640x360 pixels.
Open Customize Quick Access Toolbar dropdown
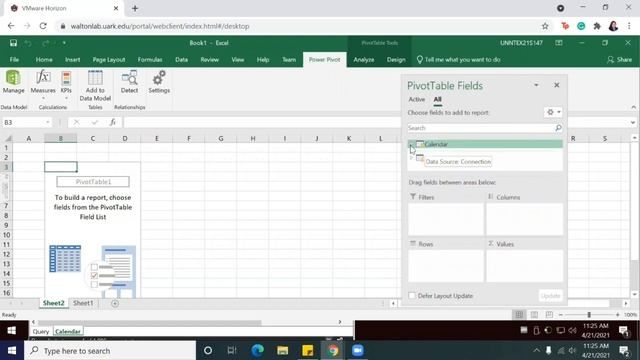click(x=64, y=43)
